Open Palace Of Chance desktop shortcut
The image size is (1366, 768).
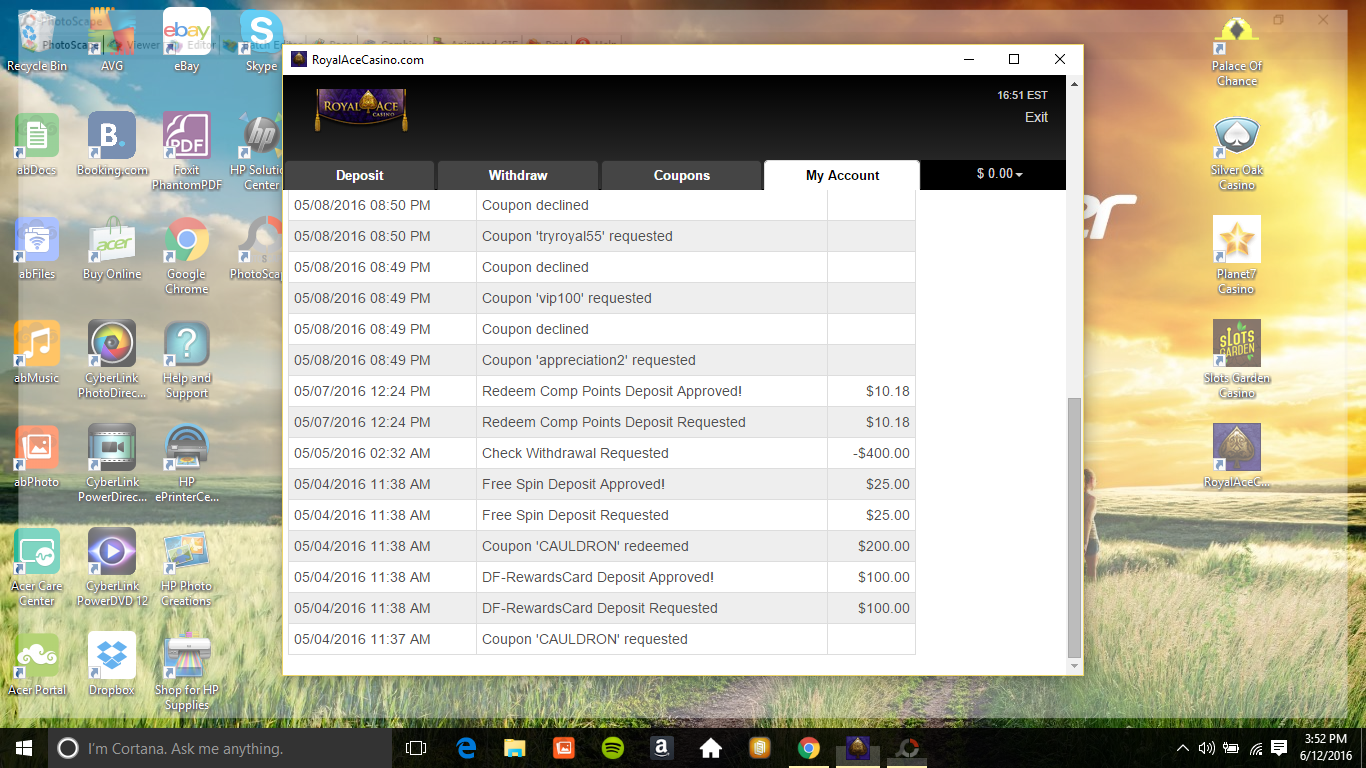point(1237,48)
